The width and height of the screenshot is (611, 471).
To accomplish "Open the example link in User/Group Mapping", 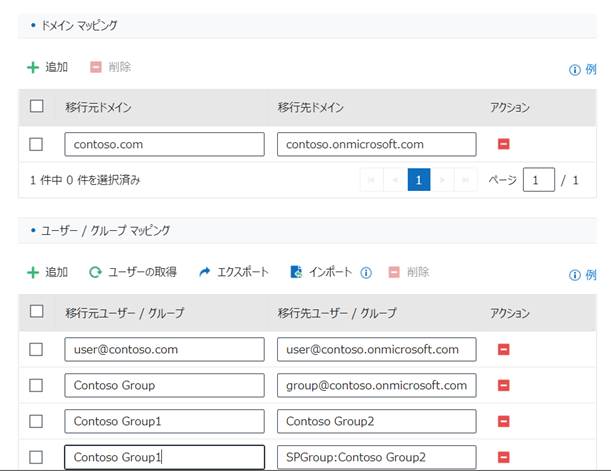I will (x=583, y=275).
